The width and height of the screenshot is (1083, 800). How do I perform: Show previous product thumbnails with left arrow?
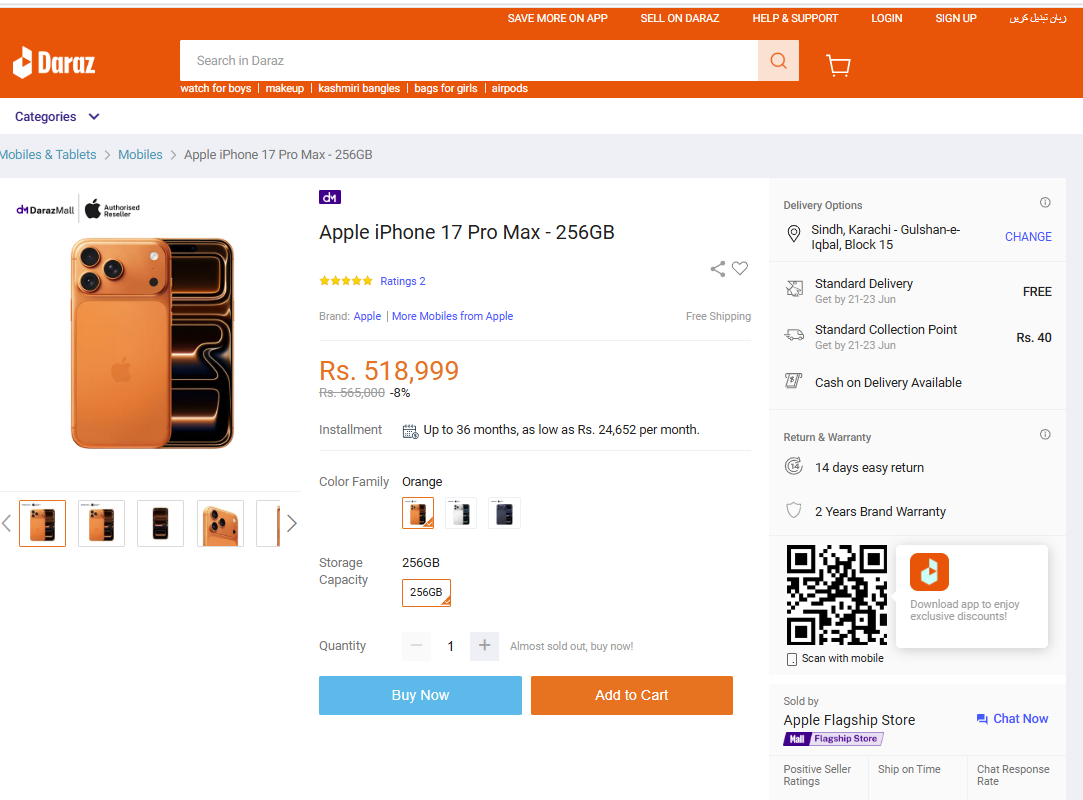click(7, 524)
